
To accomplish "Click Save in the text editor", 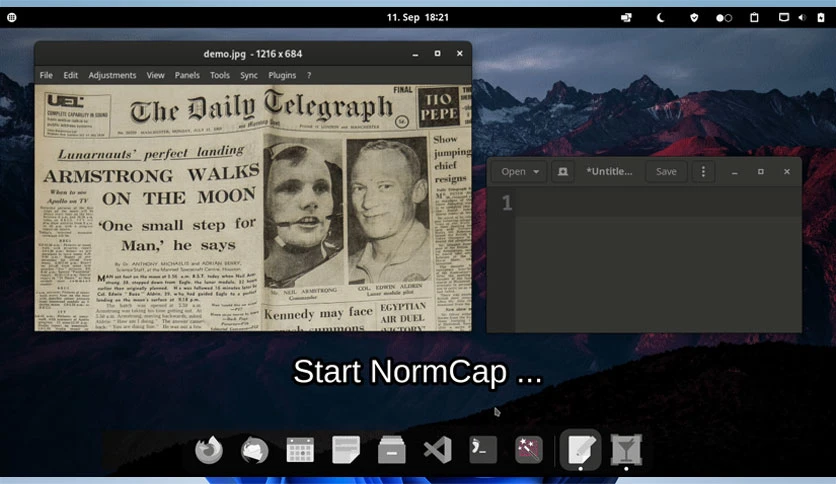I will [x=666, y=172].
